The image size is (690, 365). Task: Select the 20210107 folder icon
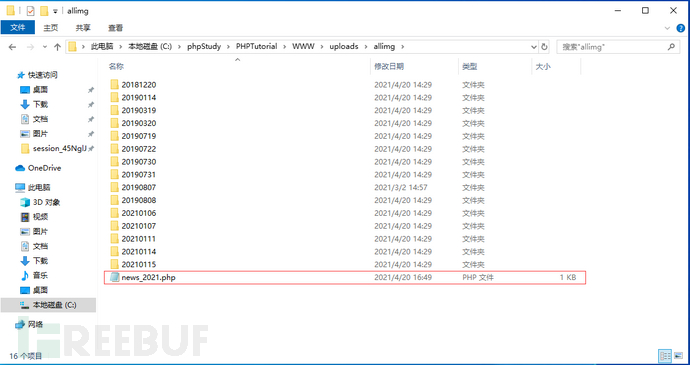pyautogui.click(x=114, y=226)
